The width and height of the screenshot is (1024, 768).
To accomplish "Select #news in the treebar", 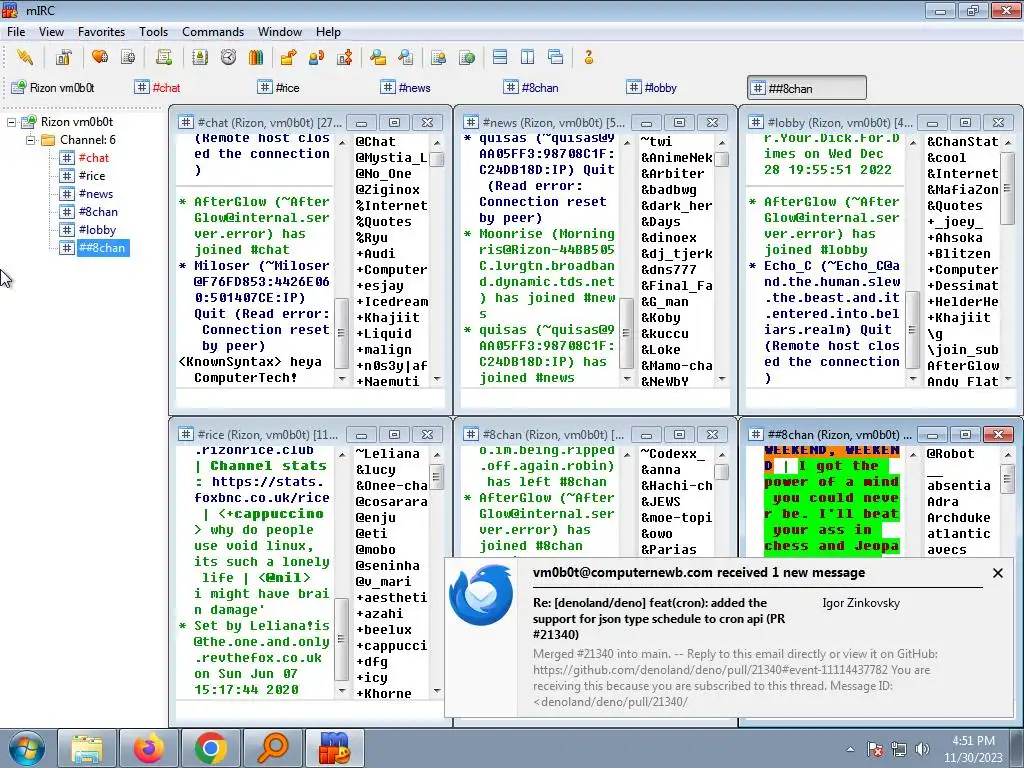I will 95,194.
